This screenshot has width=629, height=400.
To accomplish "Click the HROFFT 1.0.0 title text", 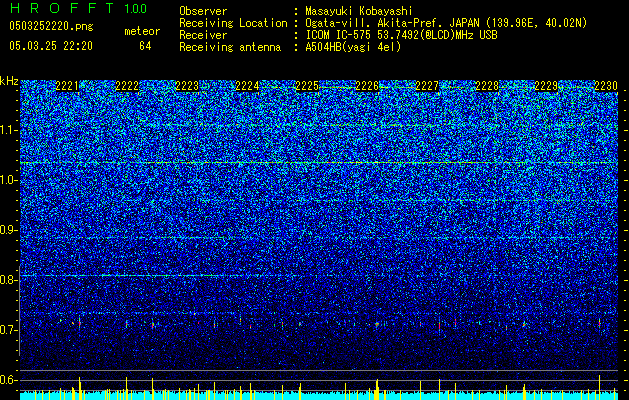I will tap(78, 8).
